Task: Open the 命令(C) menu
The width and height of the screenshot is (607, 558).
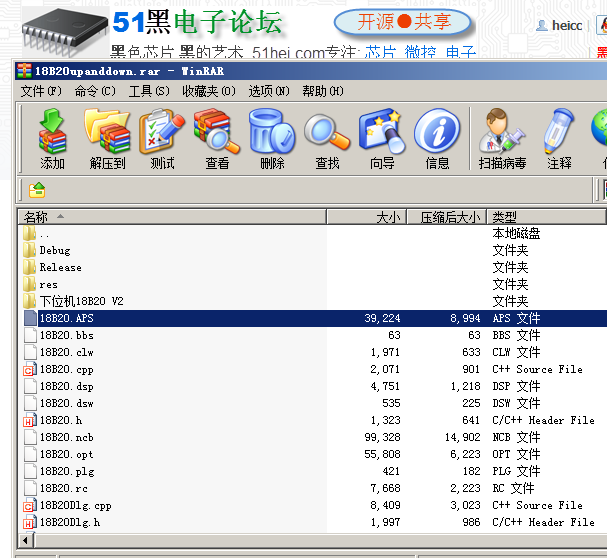Action: (95, 91)
